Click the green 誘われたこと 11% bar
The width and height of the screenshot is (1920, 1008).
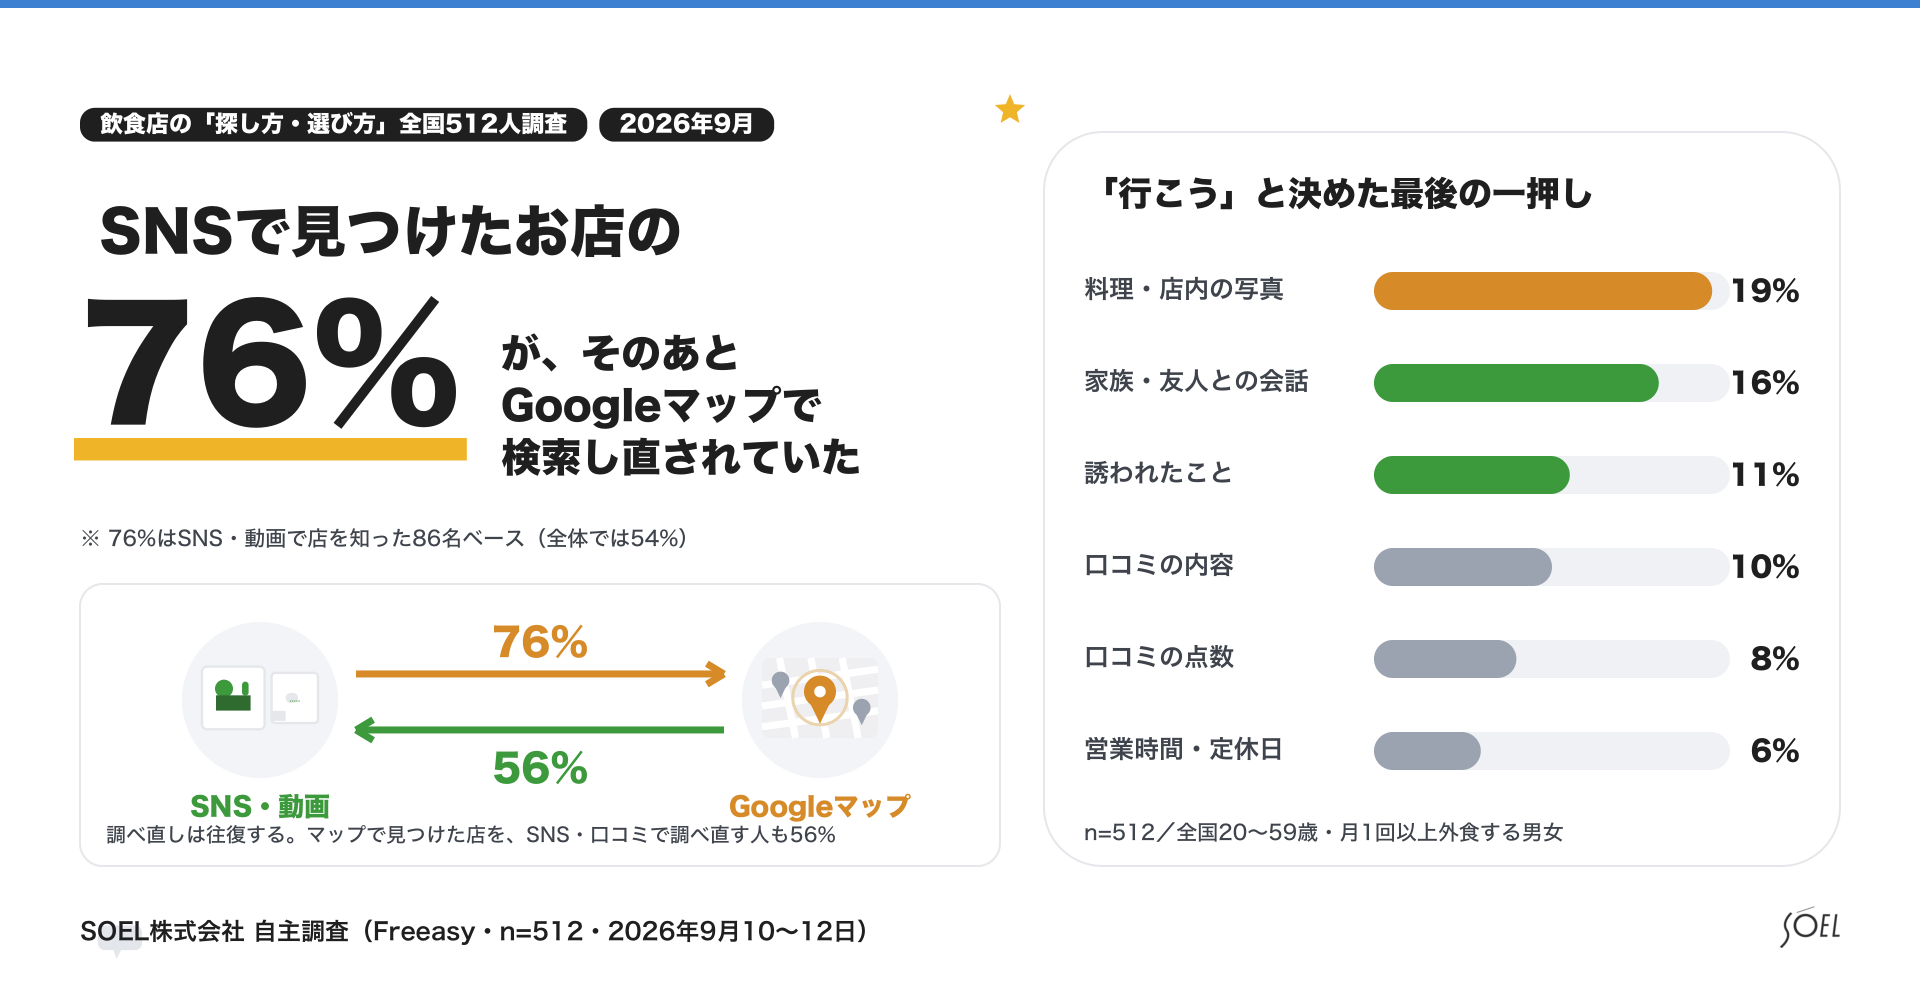tap(1472, 475)
